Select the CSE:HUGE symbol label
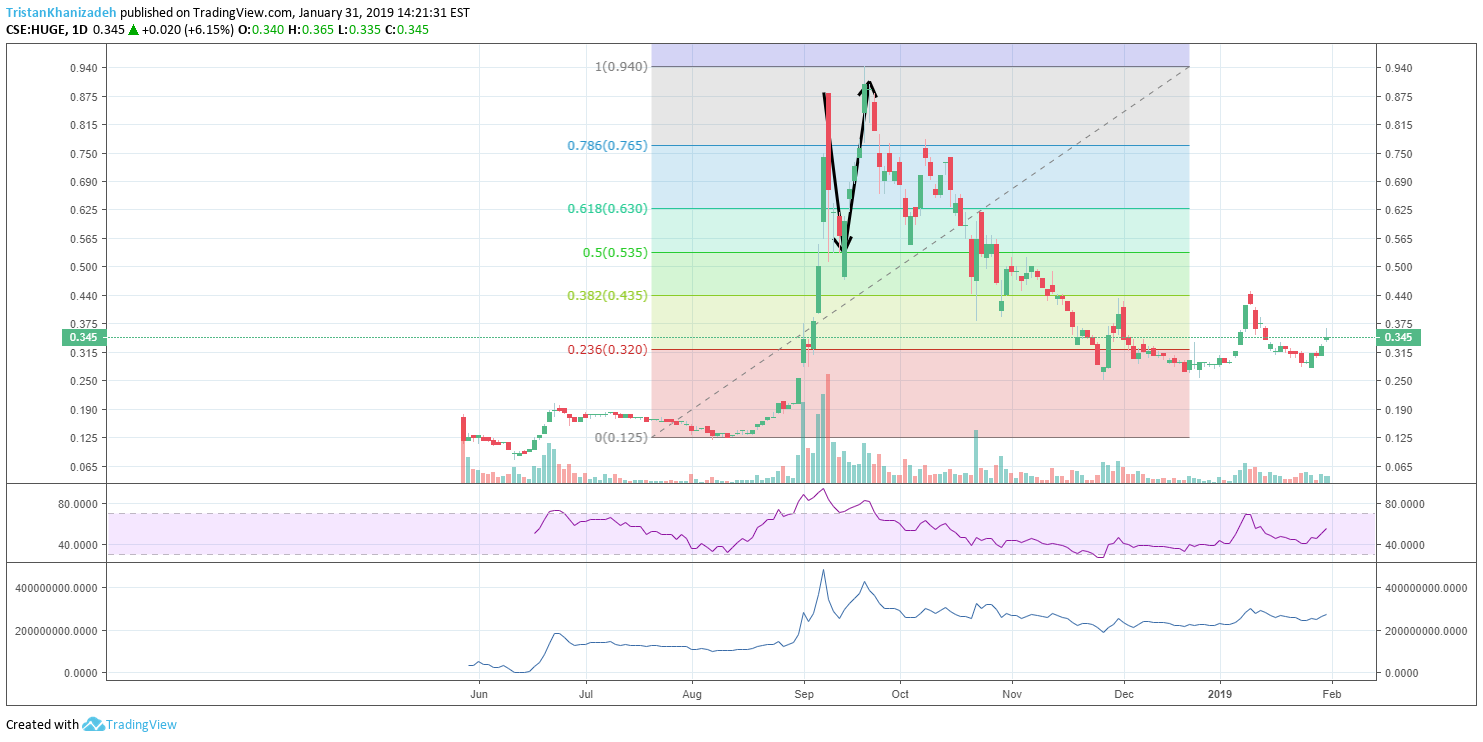 (x=36, y=30)
